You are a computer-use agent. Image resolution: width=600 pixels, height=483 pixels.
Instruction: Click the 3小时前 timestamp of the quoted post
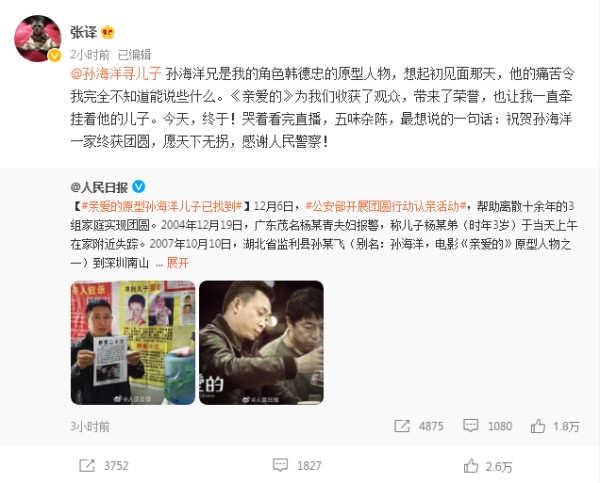click(x=90, y=426)
